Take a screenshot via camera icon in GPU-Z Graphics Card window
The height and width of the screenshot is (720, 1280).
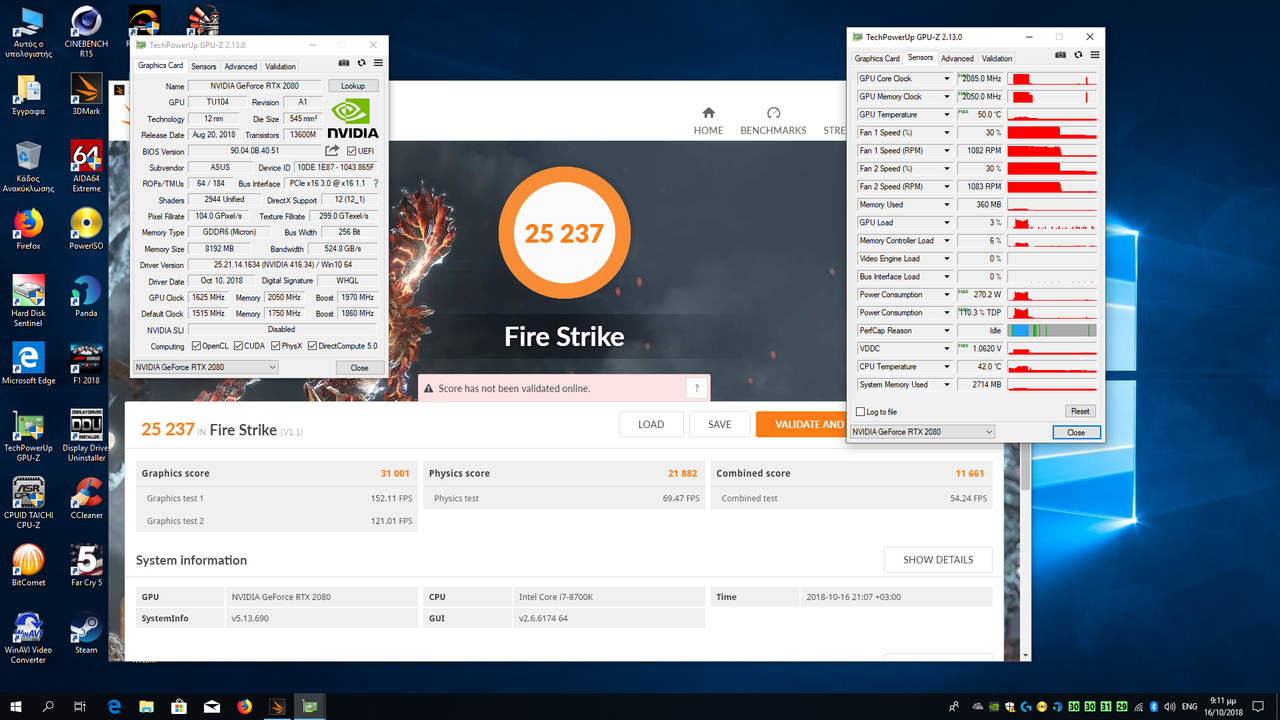point(345,63)
